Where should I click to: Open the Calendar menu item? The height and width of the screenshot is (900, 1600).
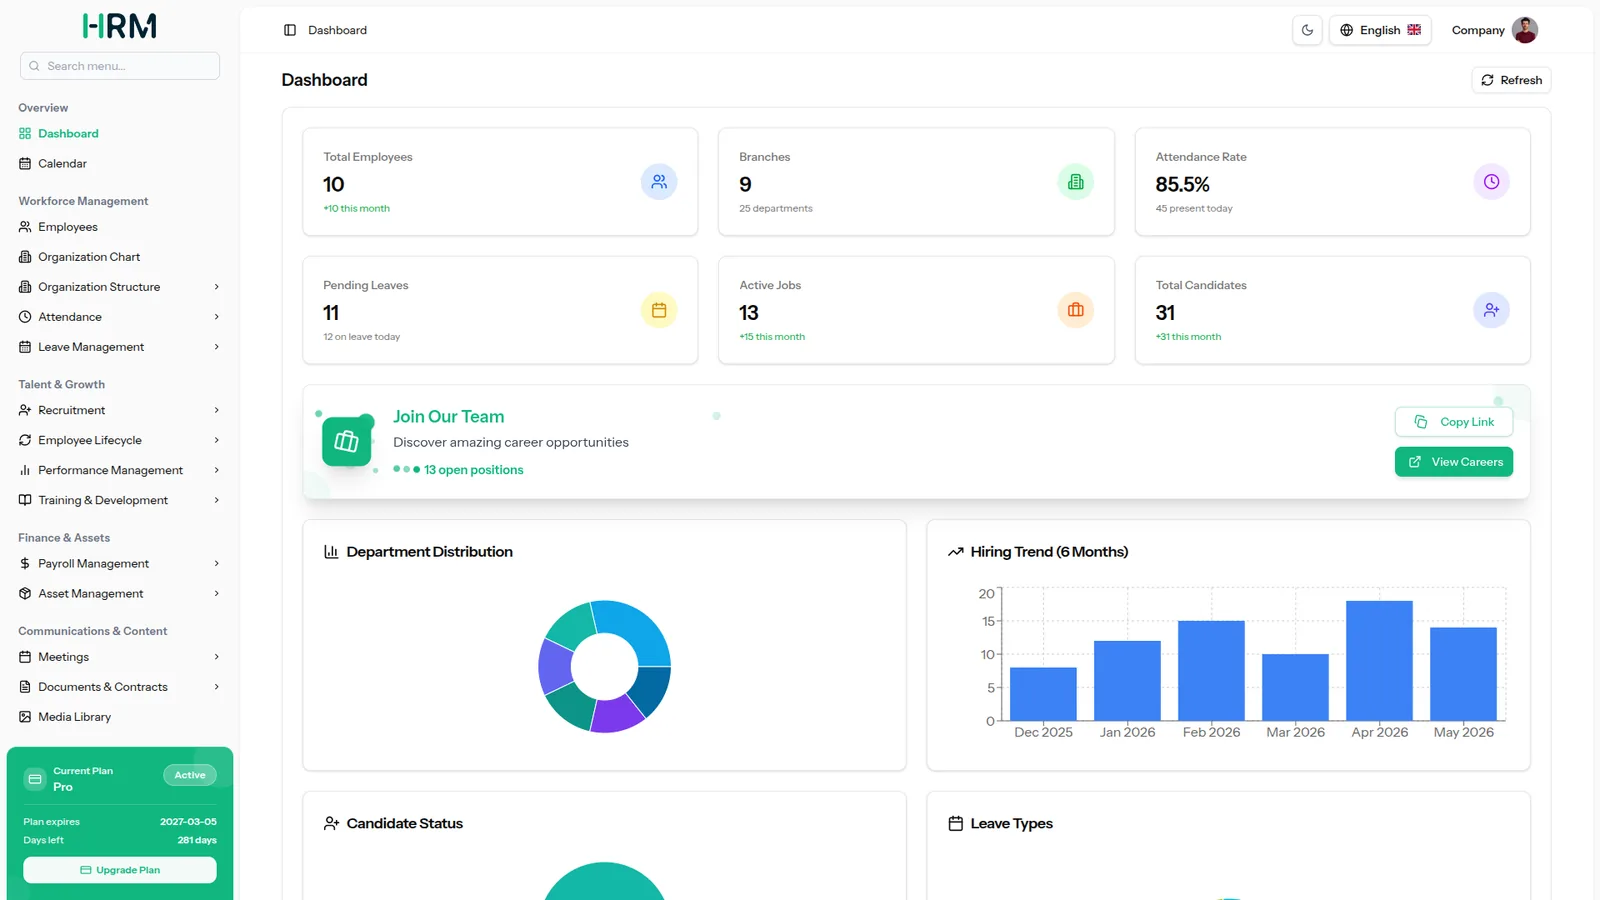coord(120,163)
